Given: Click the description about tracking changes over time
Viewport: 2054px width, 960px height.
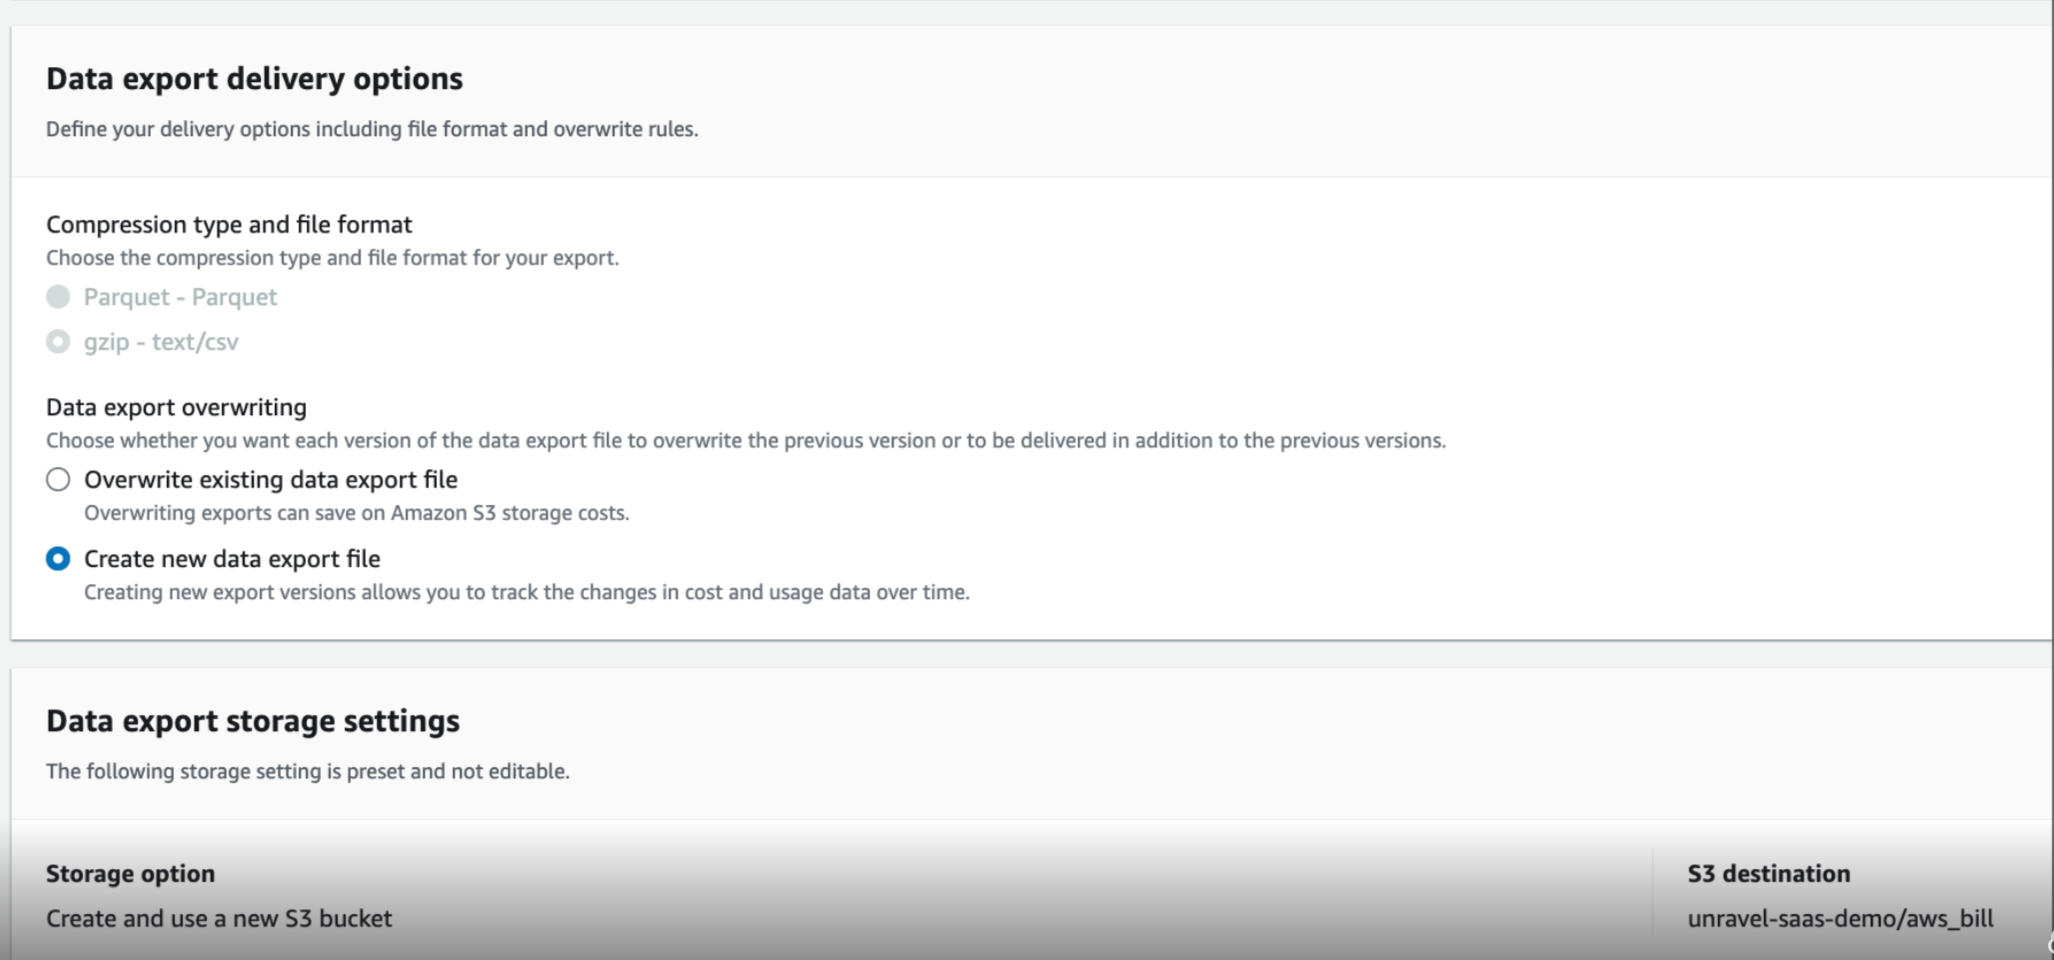Looking at the screenshot, I should (x=526, y=592).
